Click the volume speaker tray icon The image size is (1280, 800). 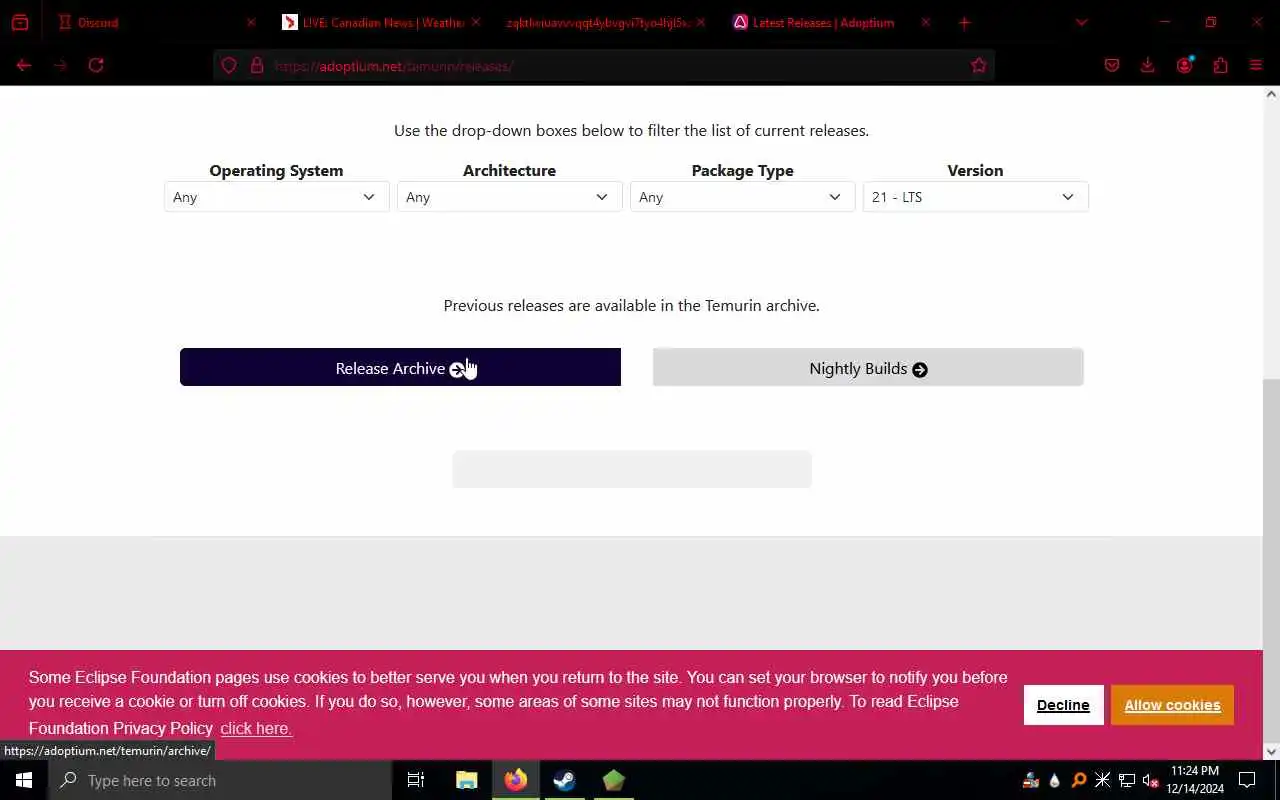click(1150, 780)
